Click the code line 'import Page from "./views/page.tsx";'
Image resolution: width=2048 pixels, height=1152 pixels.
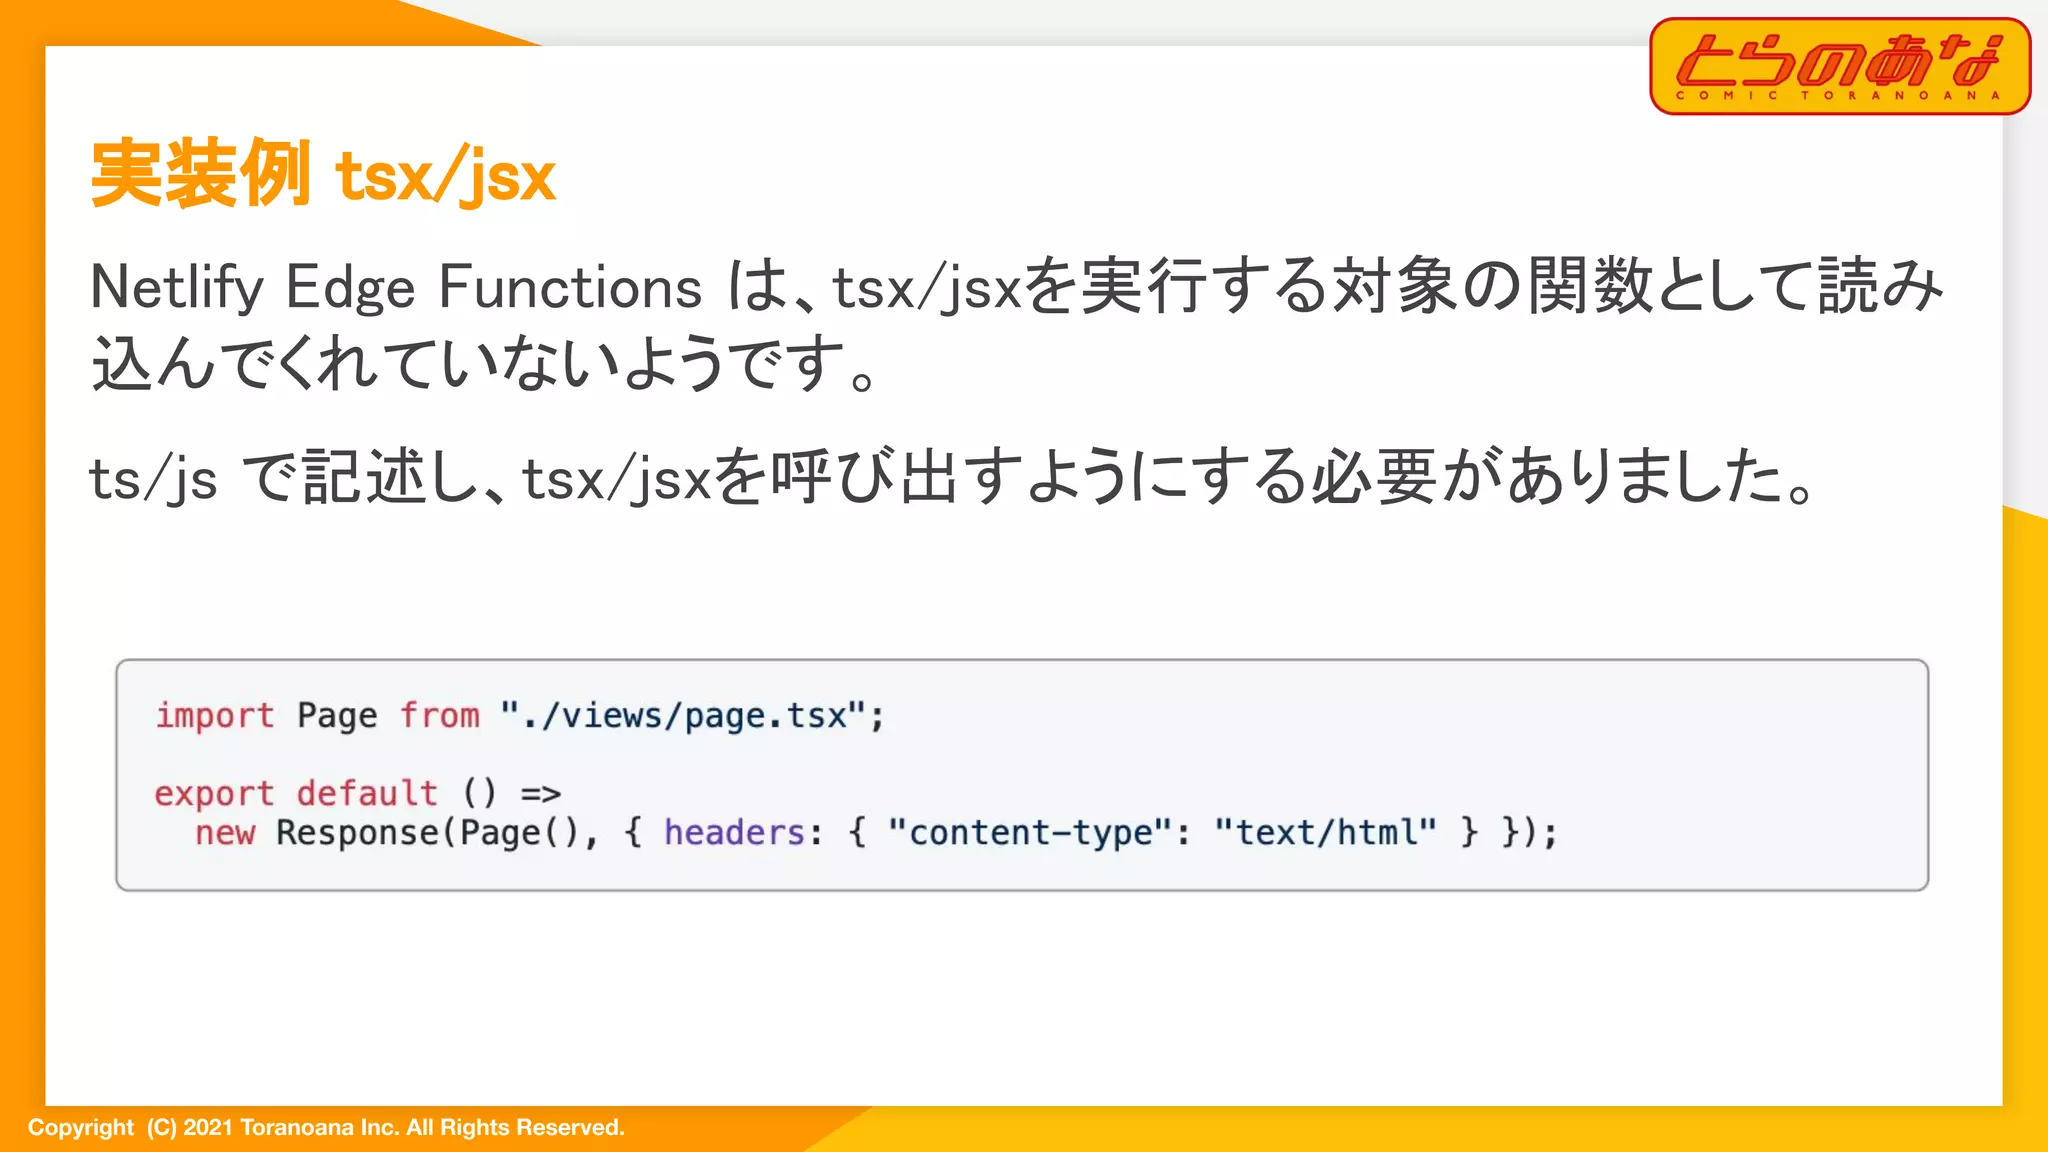520,716
